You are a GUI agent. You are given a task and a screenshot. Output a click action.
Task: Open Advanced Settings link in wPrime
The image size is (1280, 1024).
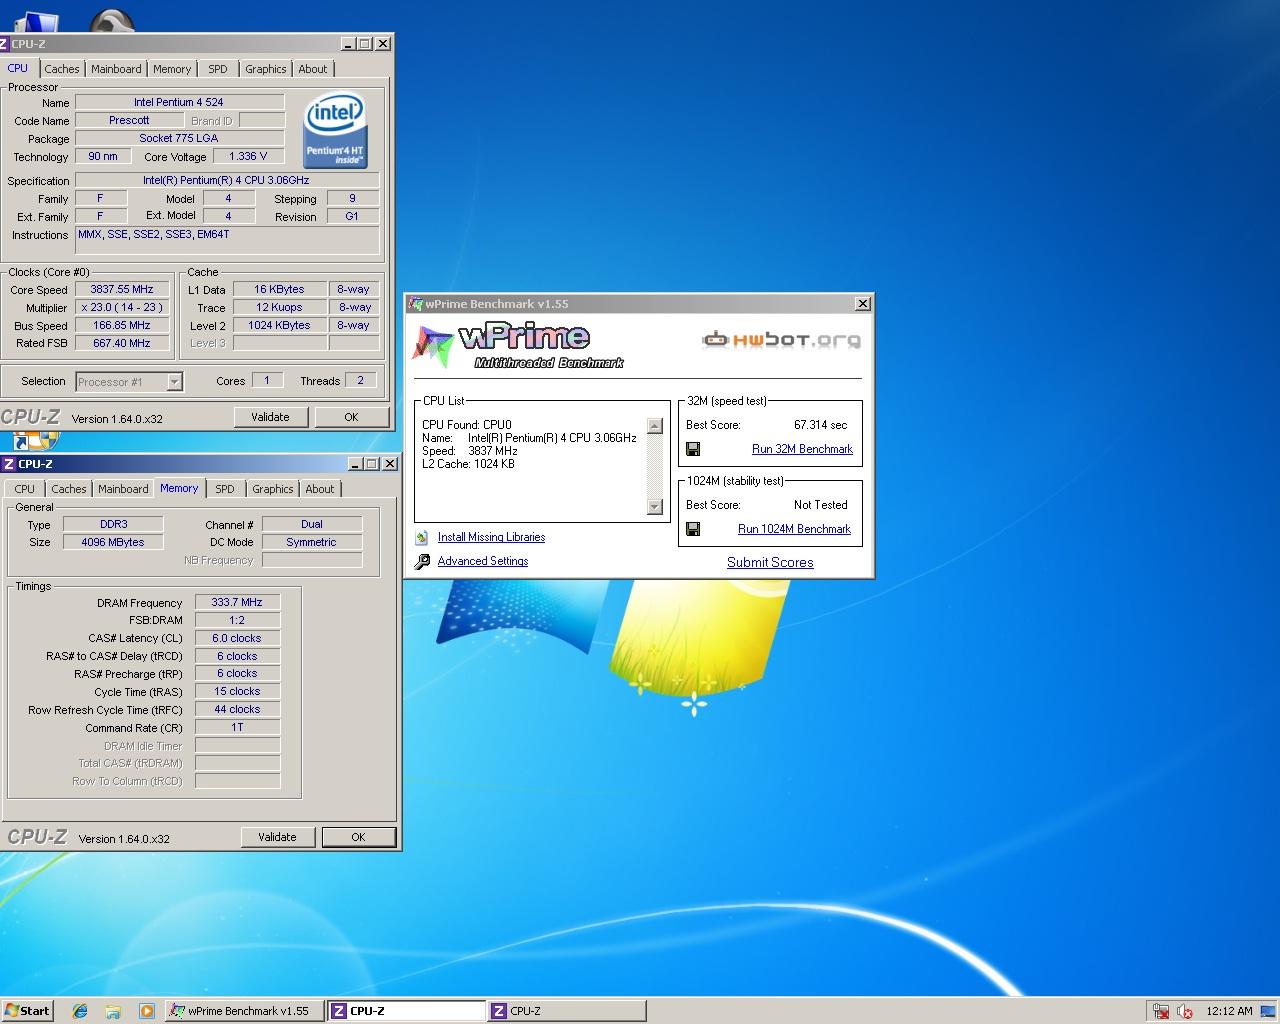click(x=483, y=561)
